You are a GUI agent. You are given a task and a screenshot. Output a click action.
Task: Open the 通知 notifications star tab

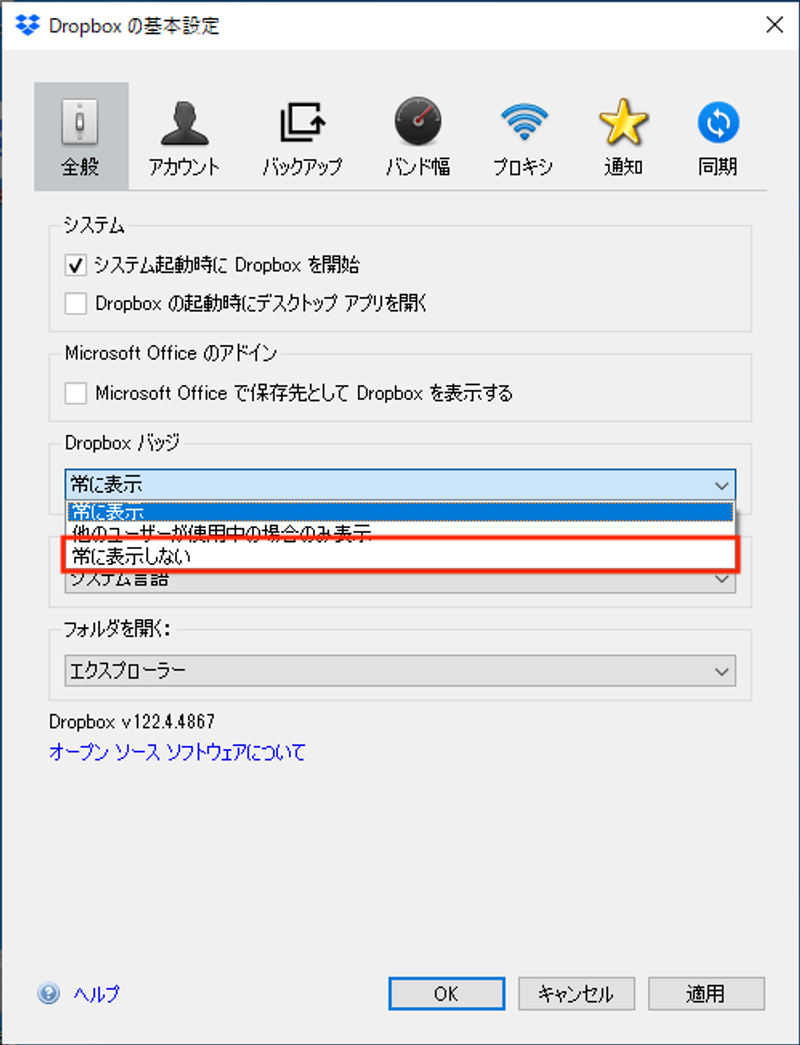(623, 136)
